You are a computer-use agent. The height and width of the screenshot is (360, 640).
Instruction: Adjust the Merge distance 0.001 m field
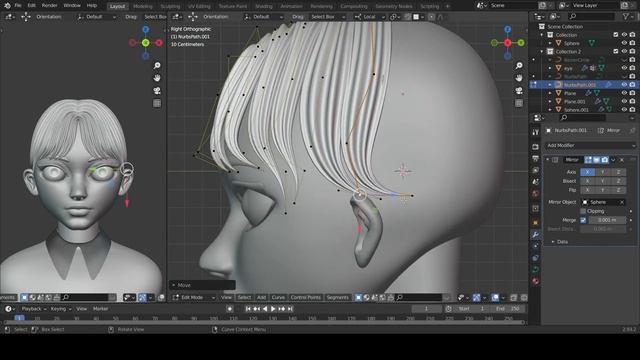(x=607, y=220)
